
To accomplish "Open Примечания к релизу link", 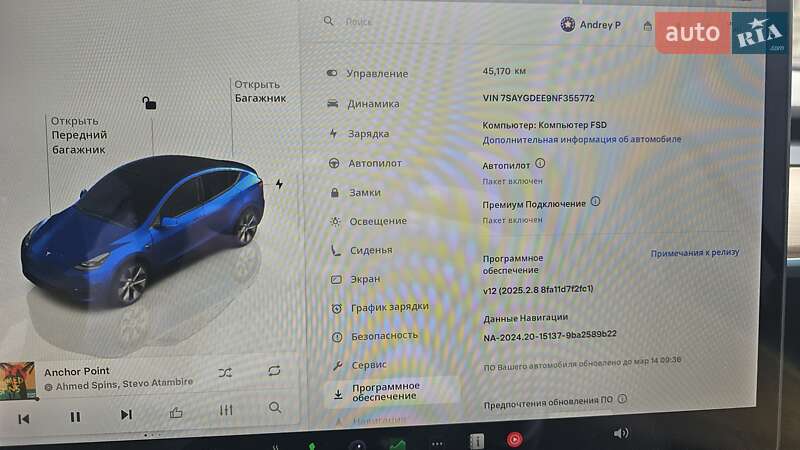I will point(695,254).
